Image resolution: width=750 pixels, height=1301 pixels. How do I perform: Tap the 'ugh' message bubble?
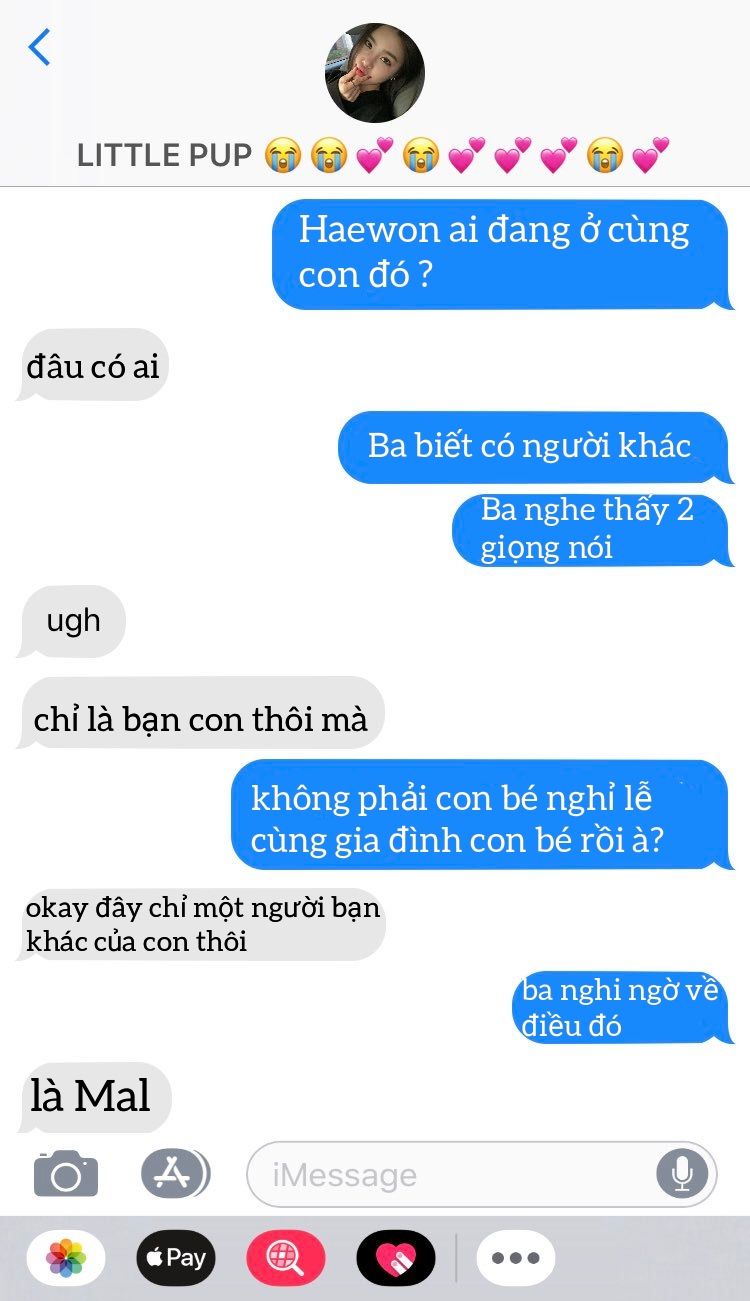(72, 621)
